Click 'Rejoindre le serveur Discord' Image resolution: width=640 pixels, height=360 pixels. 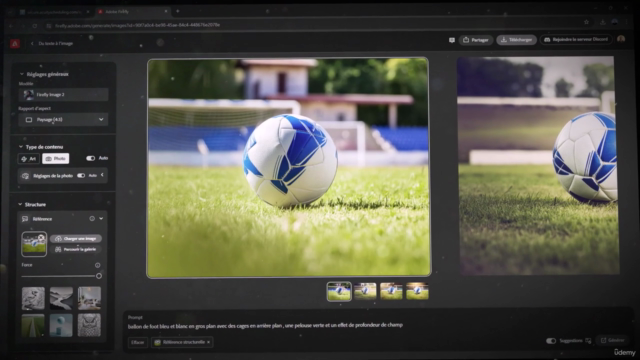pos(576,40)
